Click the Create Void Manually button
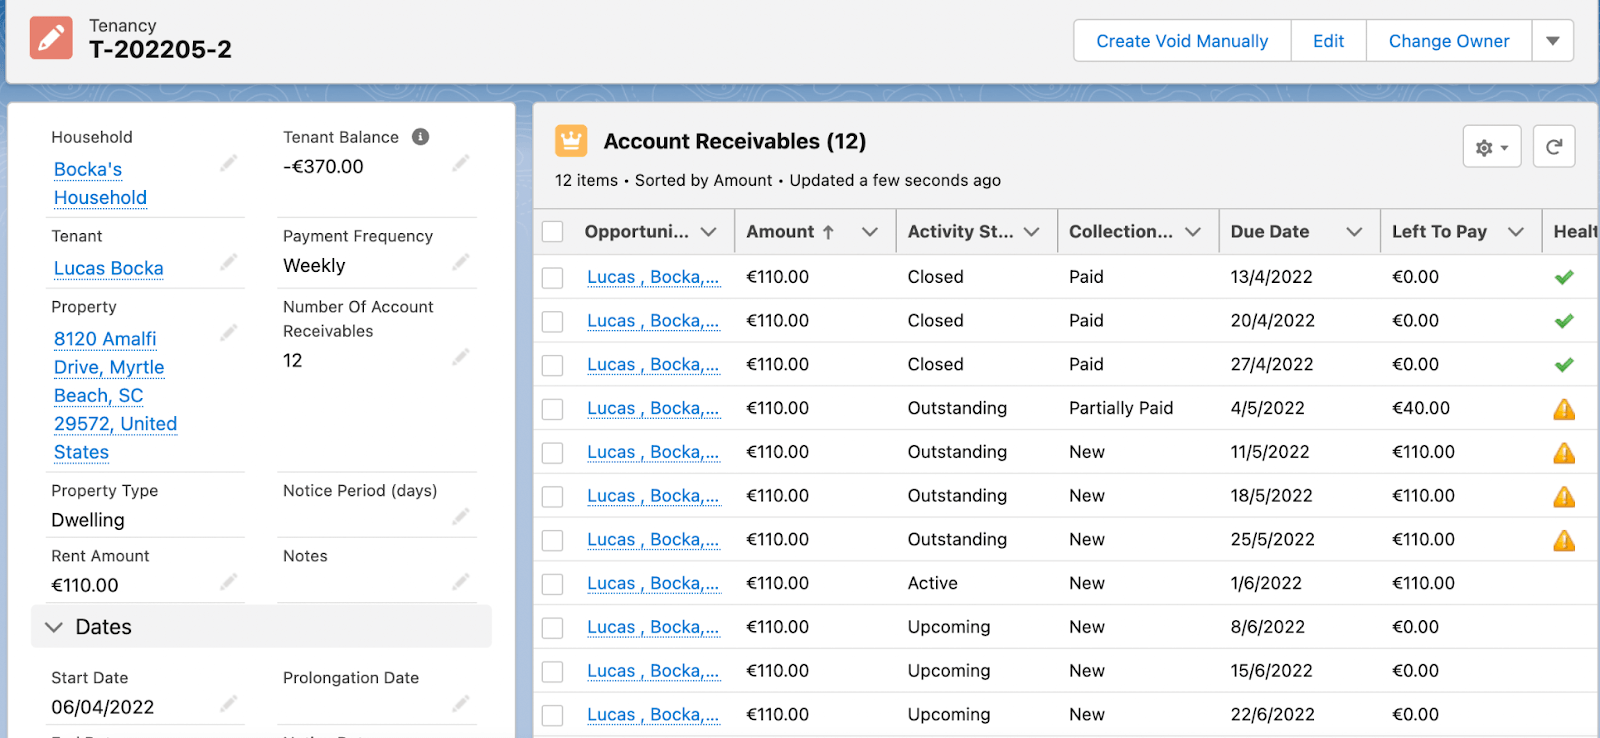 [1182, 41]
